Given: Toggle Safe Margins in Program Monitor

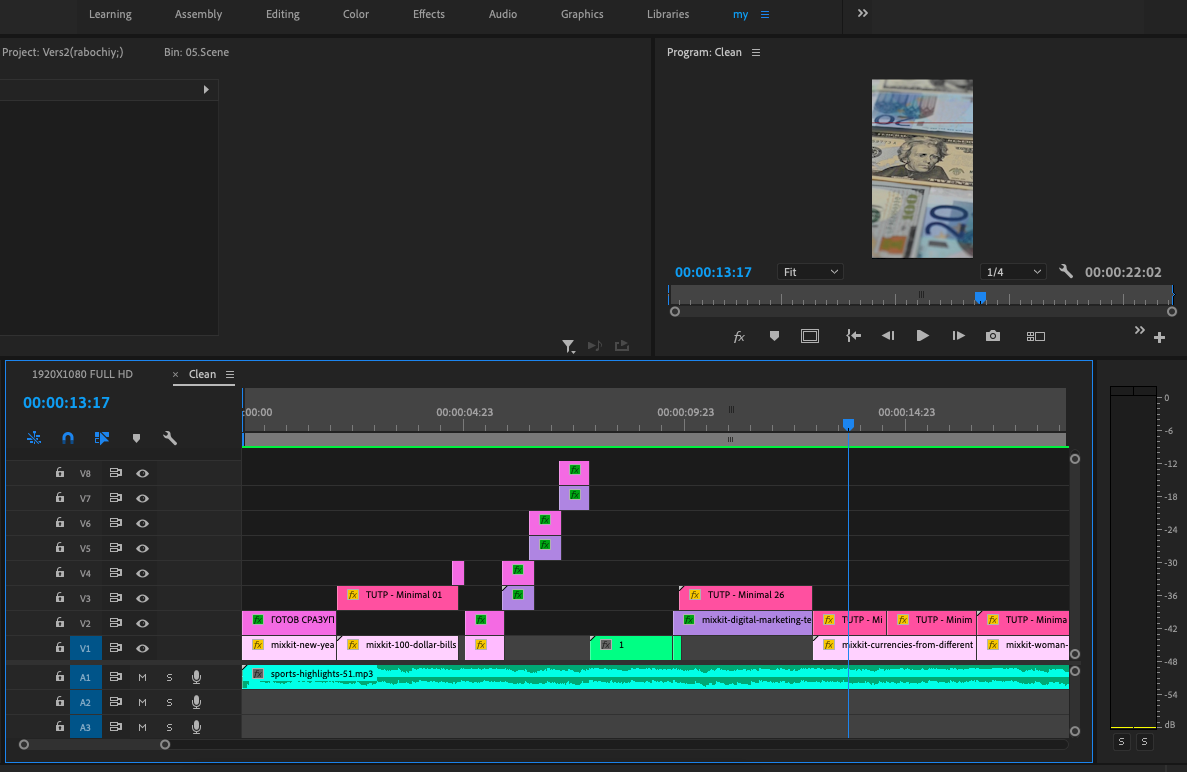Looking at the screenshot, I should pyautogui.click(x=810, y=336).
